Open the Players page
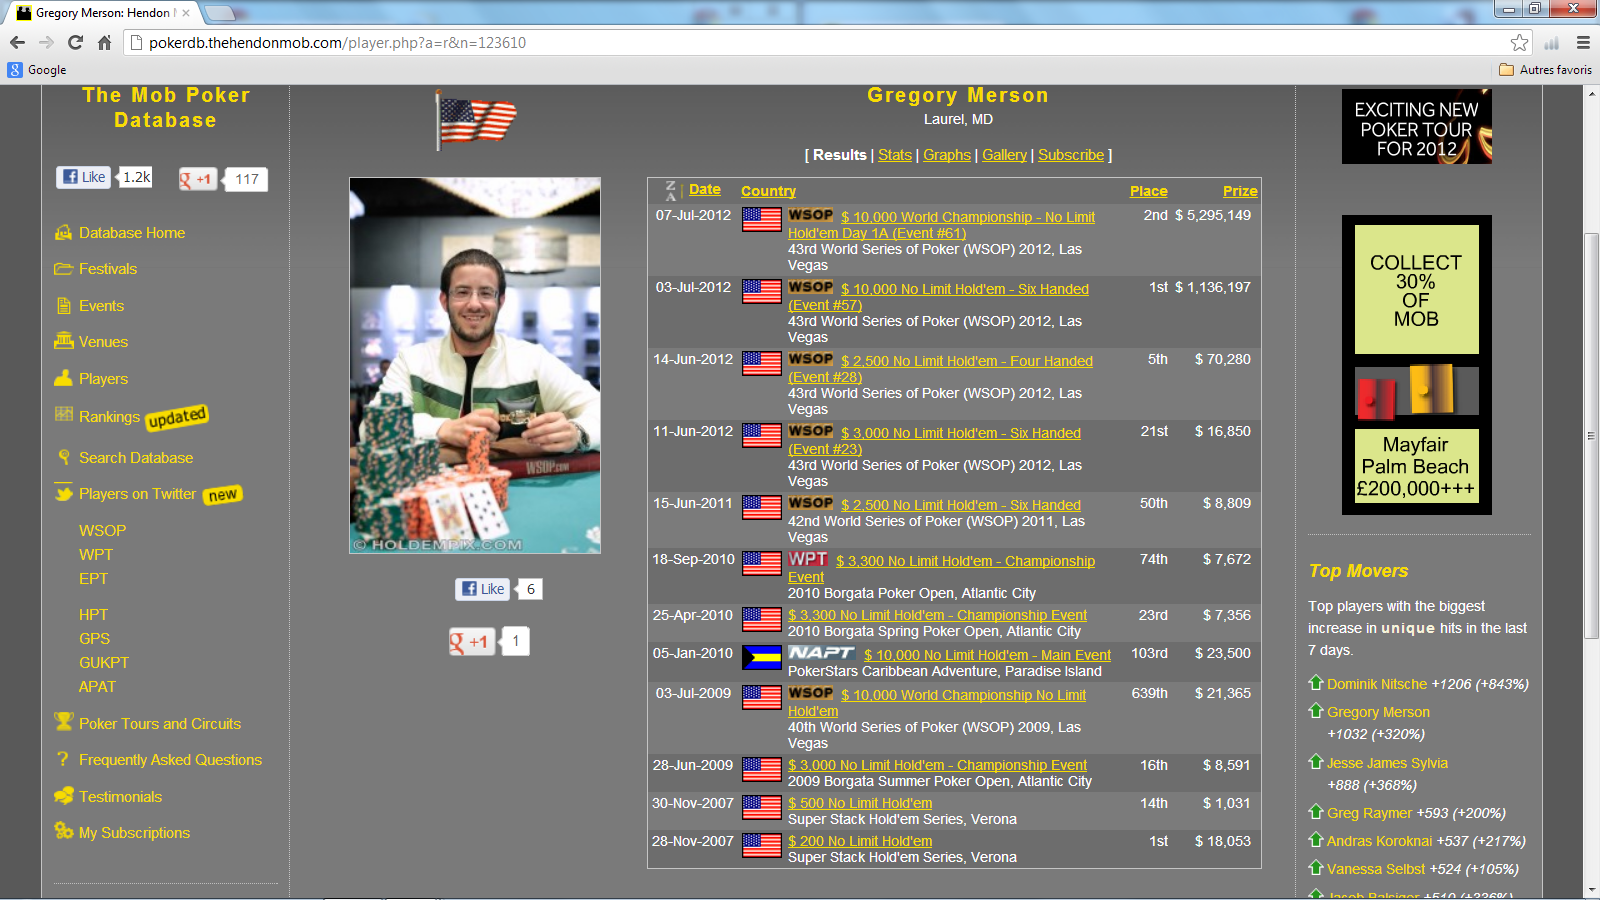1600x900 pixels. (103, 379)
